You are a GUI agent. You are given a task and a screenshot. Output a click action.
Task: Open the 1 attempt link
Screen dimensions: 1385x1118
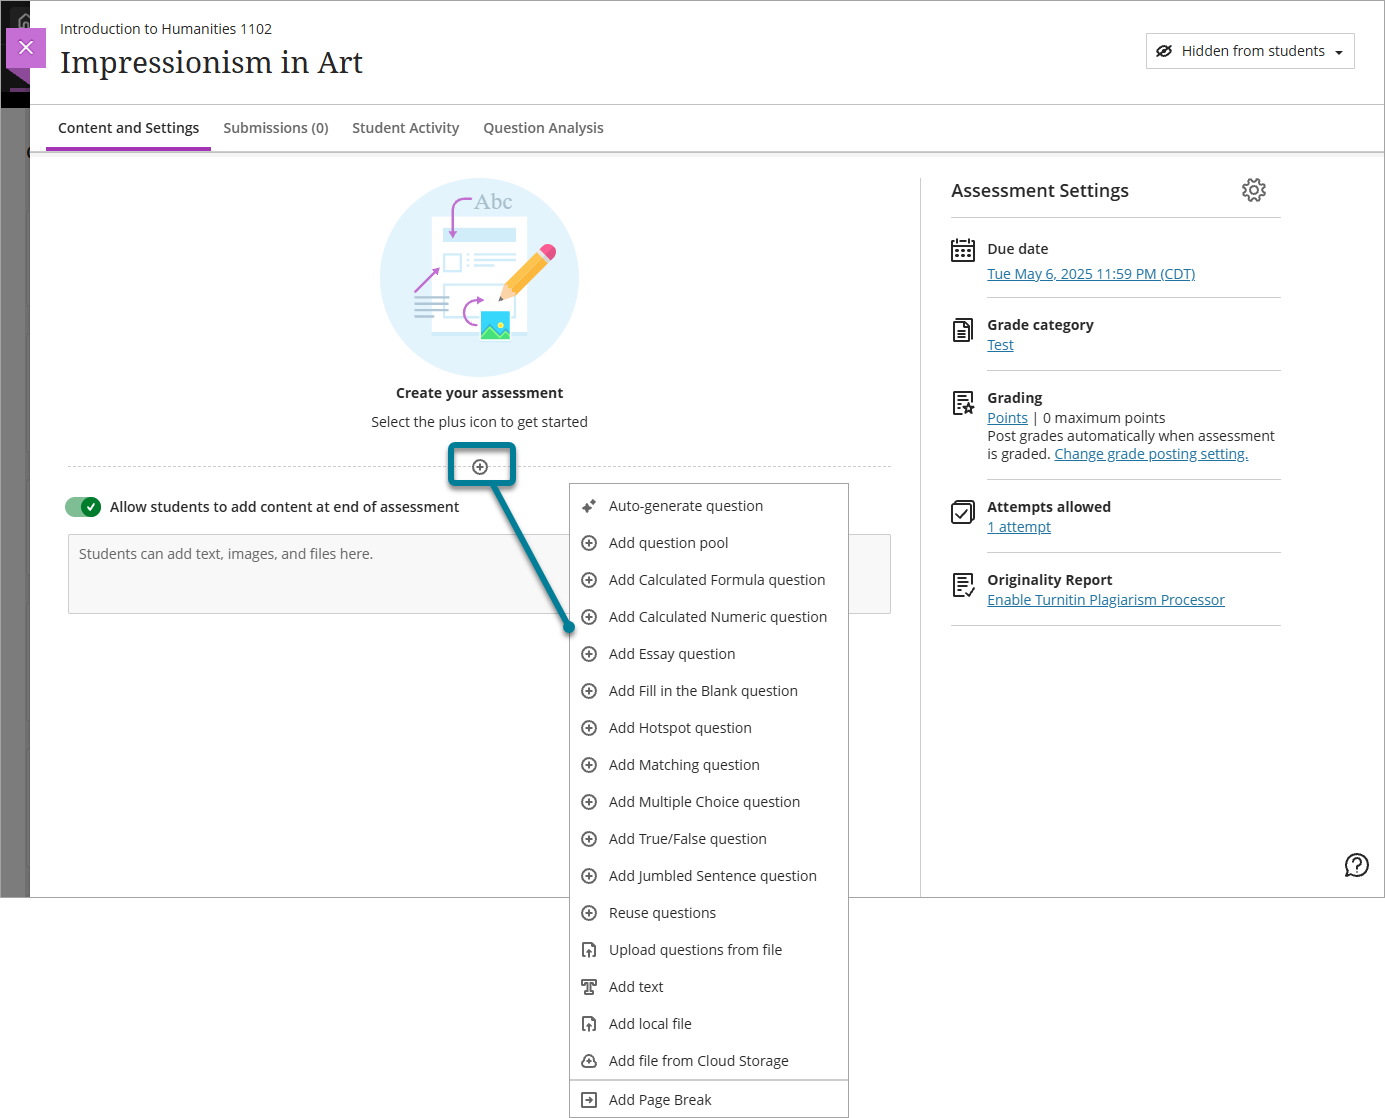pyautogui.click(x=1018, y=526)
